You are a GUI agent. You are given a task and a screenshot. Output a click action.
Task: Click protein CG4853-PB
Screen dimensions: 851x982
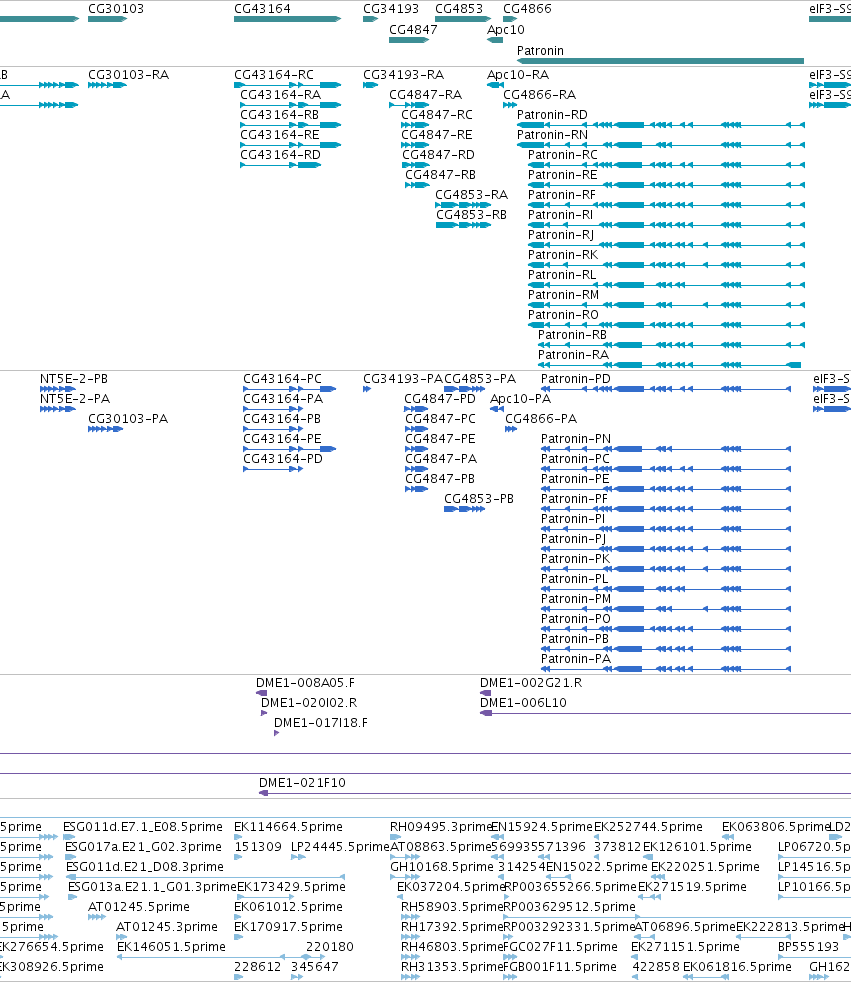point(479,499)
